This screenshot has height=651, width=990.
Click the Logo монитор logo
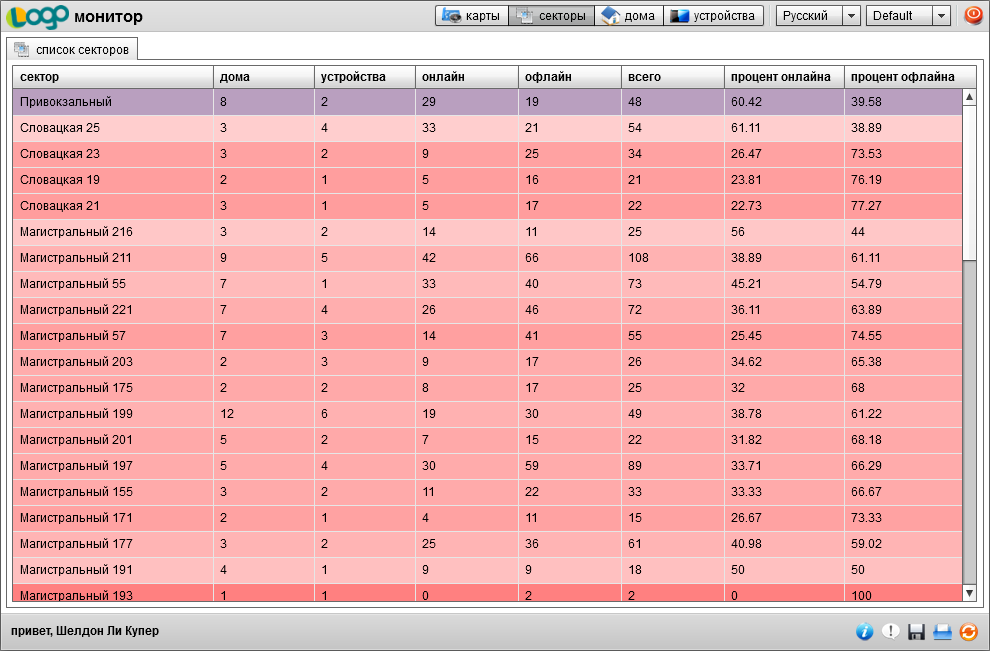pyautogui.click(x=74, y=17)
